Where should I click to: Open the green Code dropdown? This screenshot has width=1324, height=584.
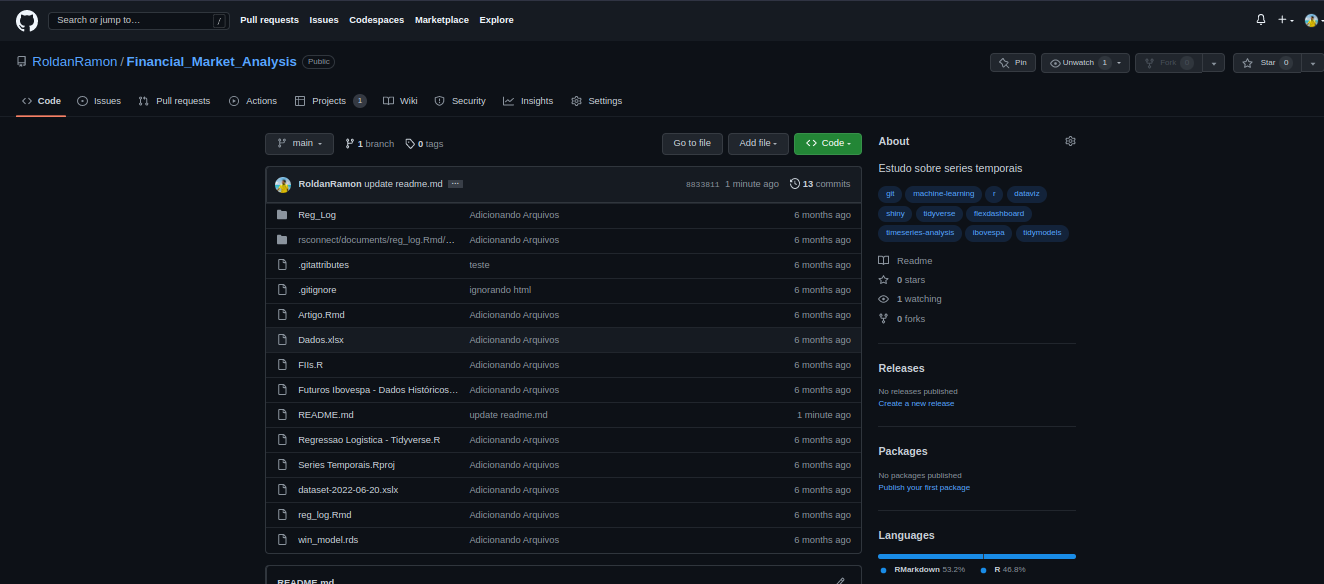(827, 144)
